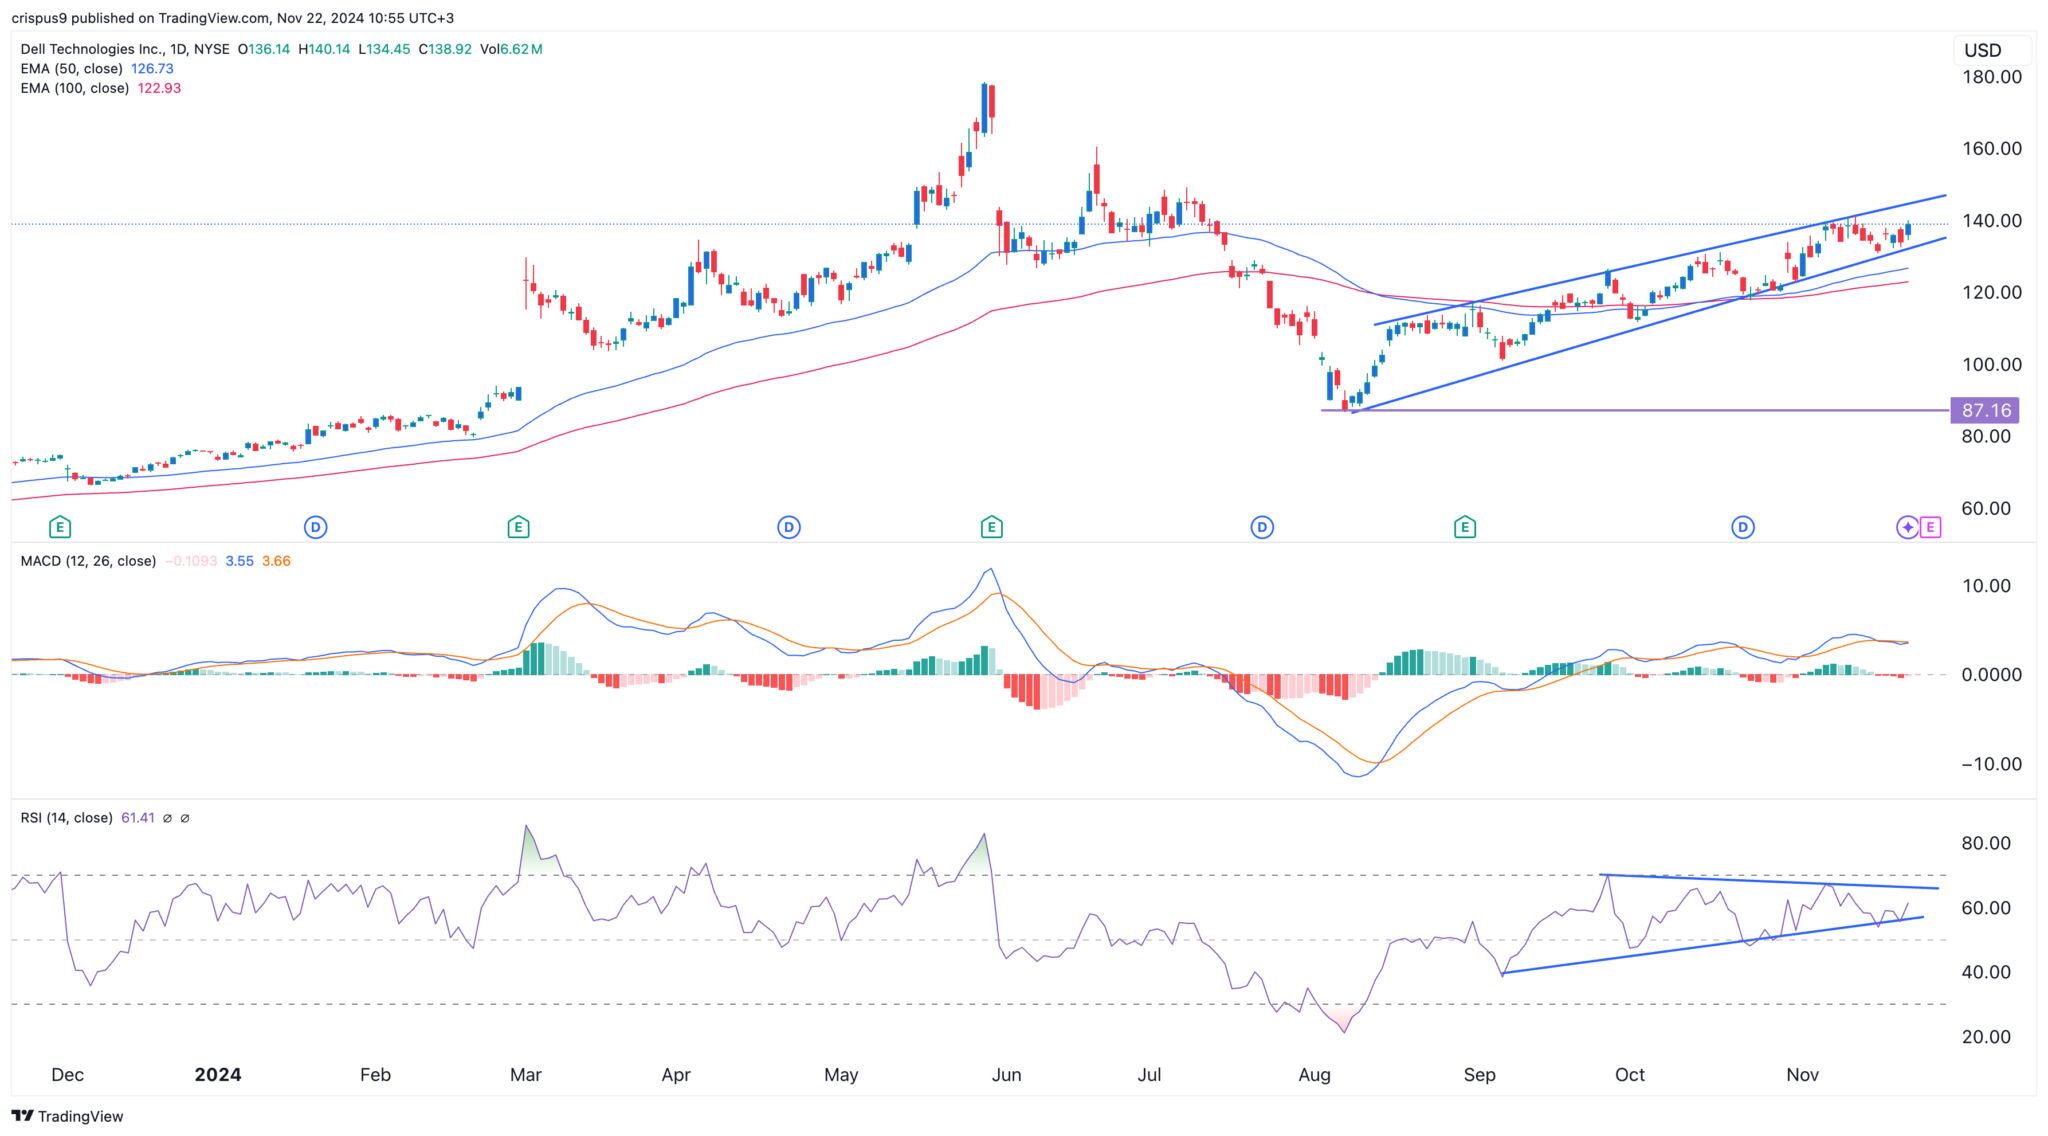Click the TradingView logo at bottom left
The height and width of the screenshot is (1136, 2048).
coord(67,1116)
